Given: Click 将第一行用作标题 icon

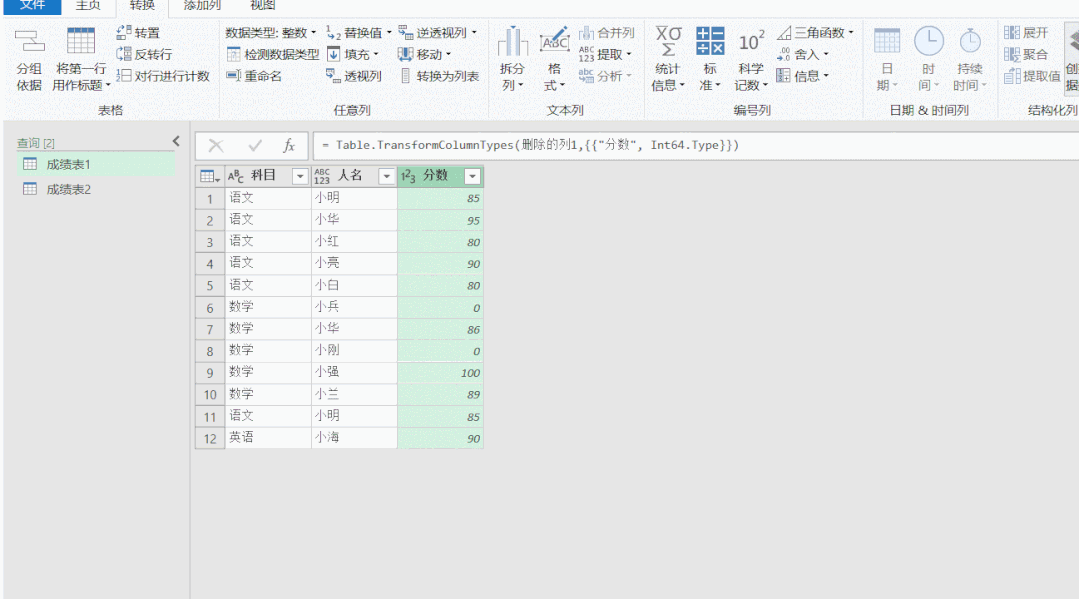Looking at the screenshot, I should 81,41.
